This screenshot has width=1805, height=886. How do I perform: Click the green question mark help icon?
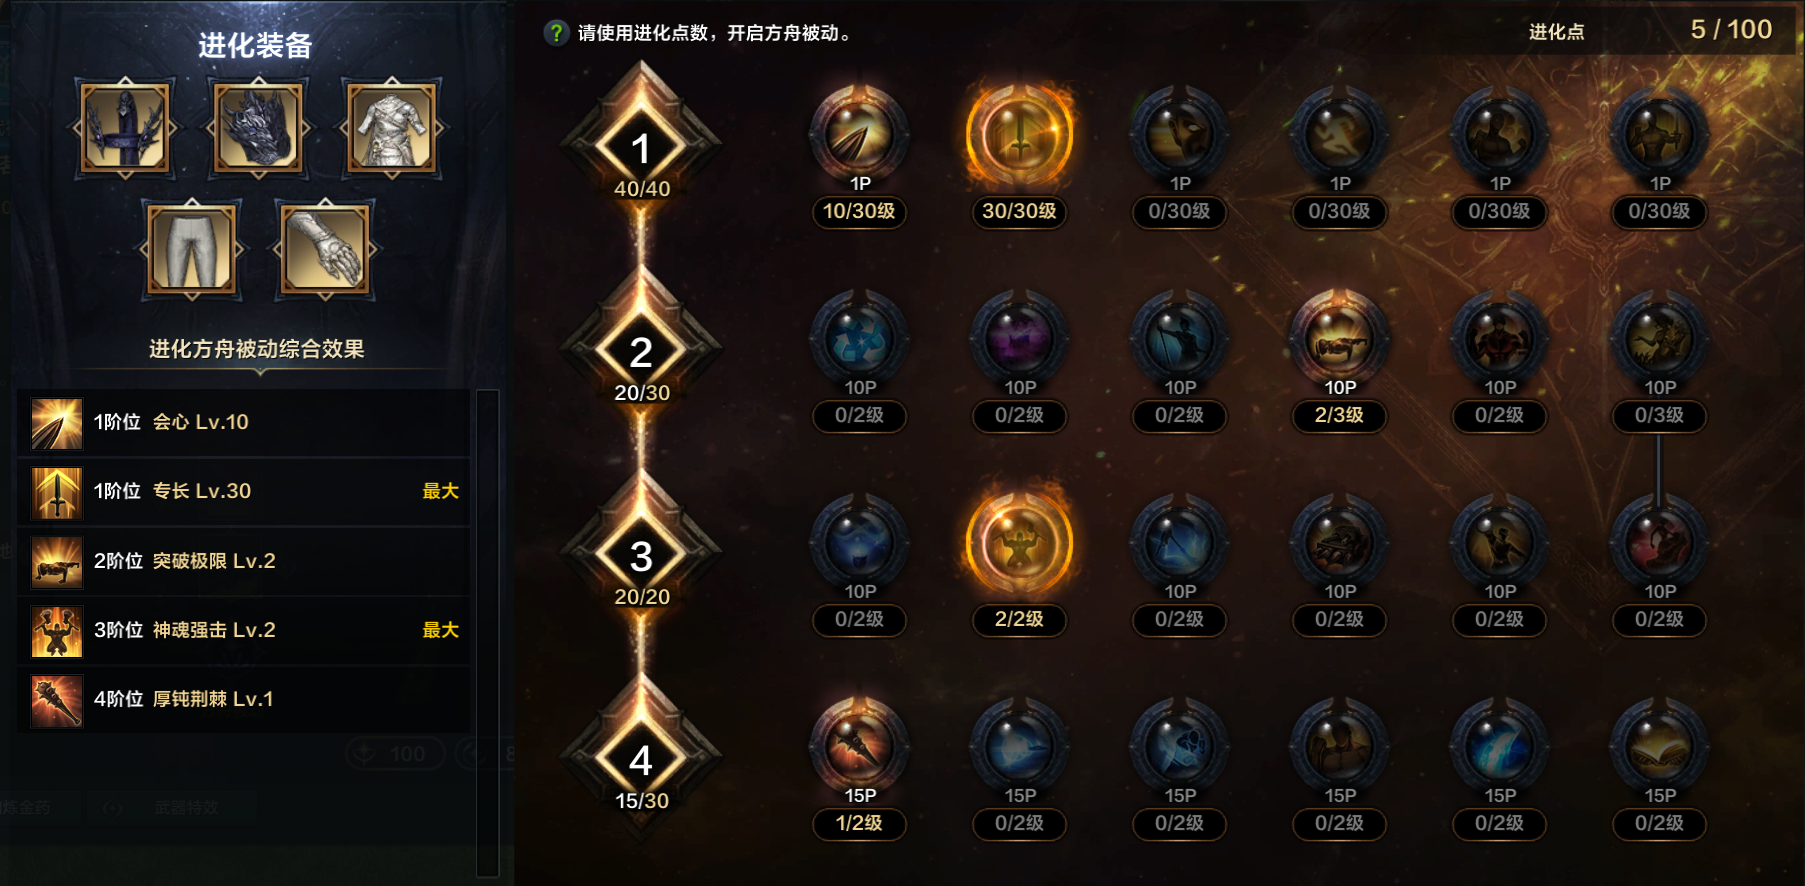[556, 33]
